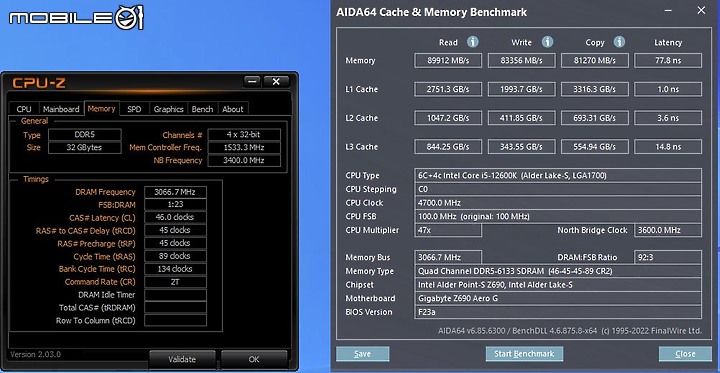Click the BIOS Version field F23a
The height and width of the screenshot is (373, 720).
[558, 312]
